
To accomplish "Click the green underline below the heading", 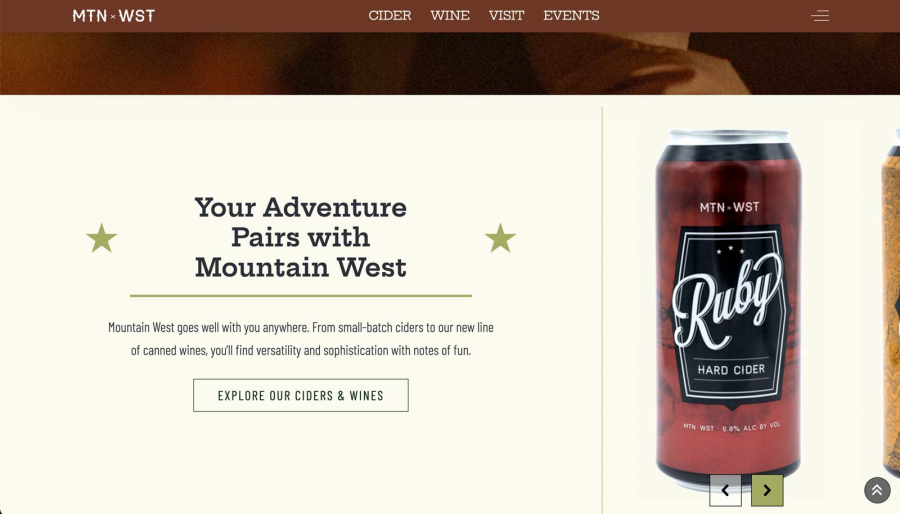I will [301, 296].
